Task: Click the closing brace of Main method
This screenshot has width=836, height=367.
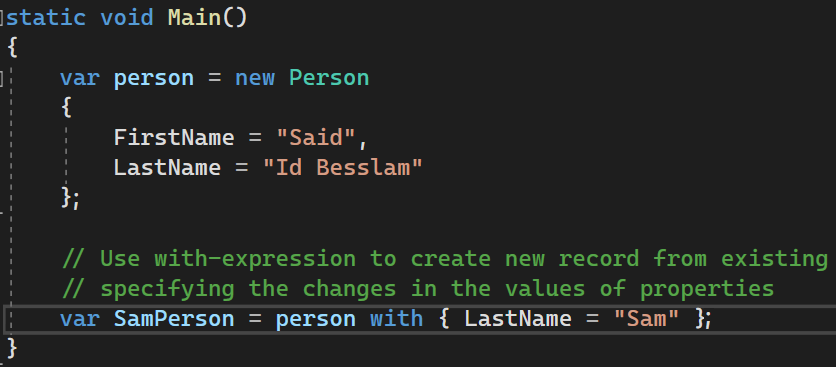Action: 12,348
